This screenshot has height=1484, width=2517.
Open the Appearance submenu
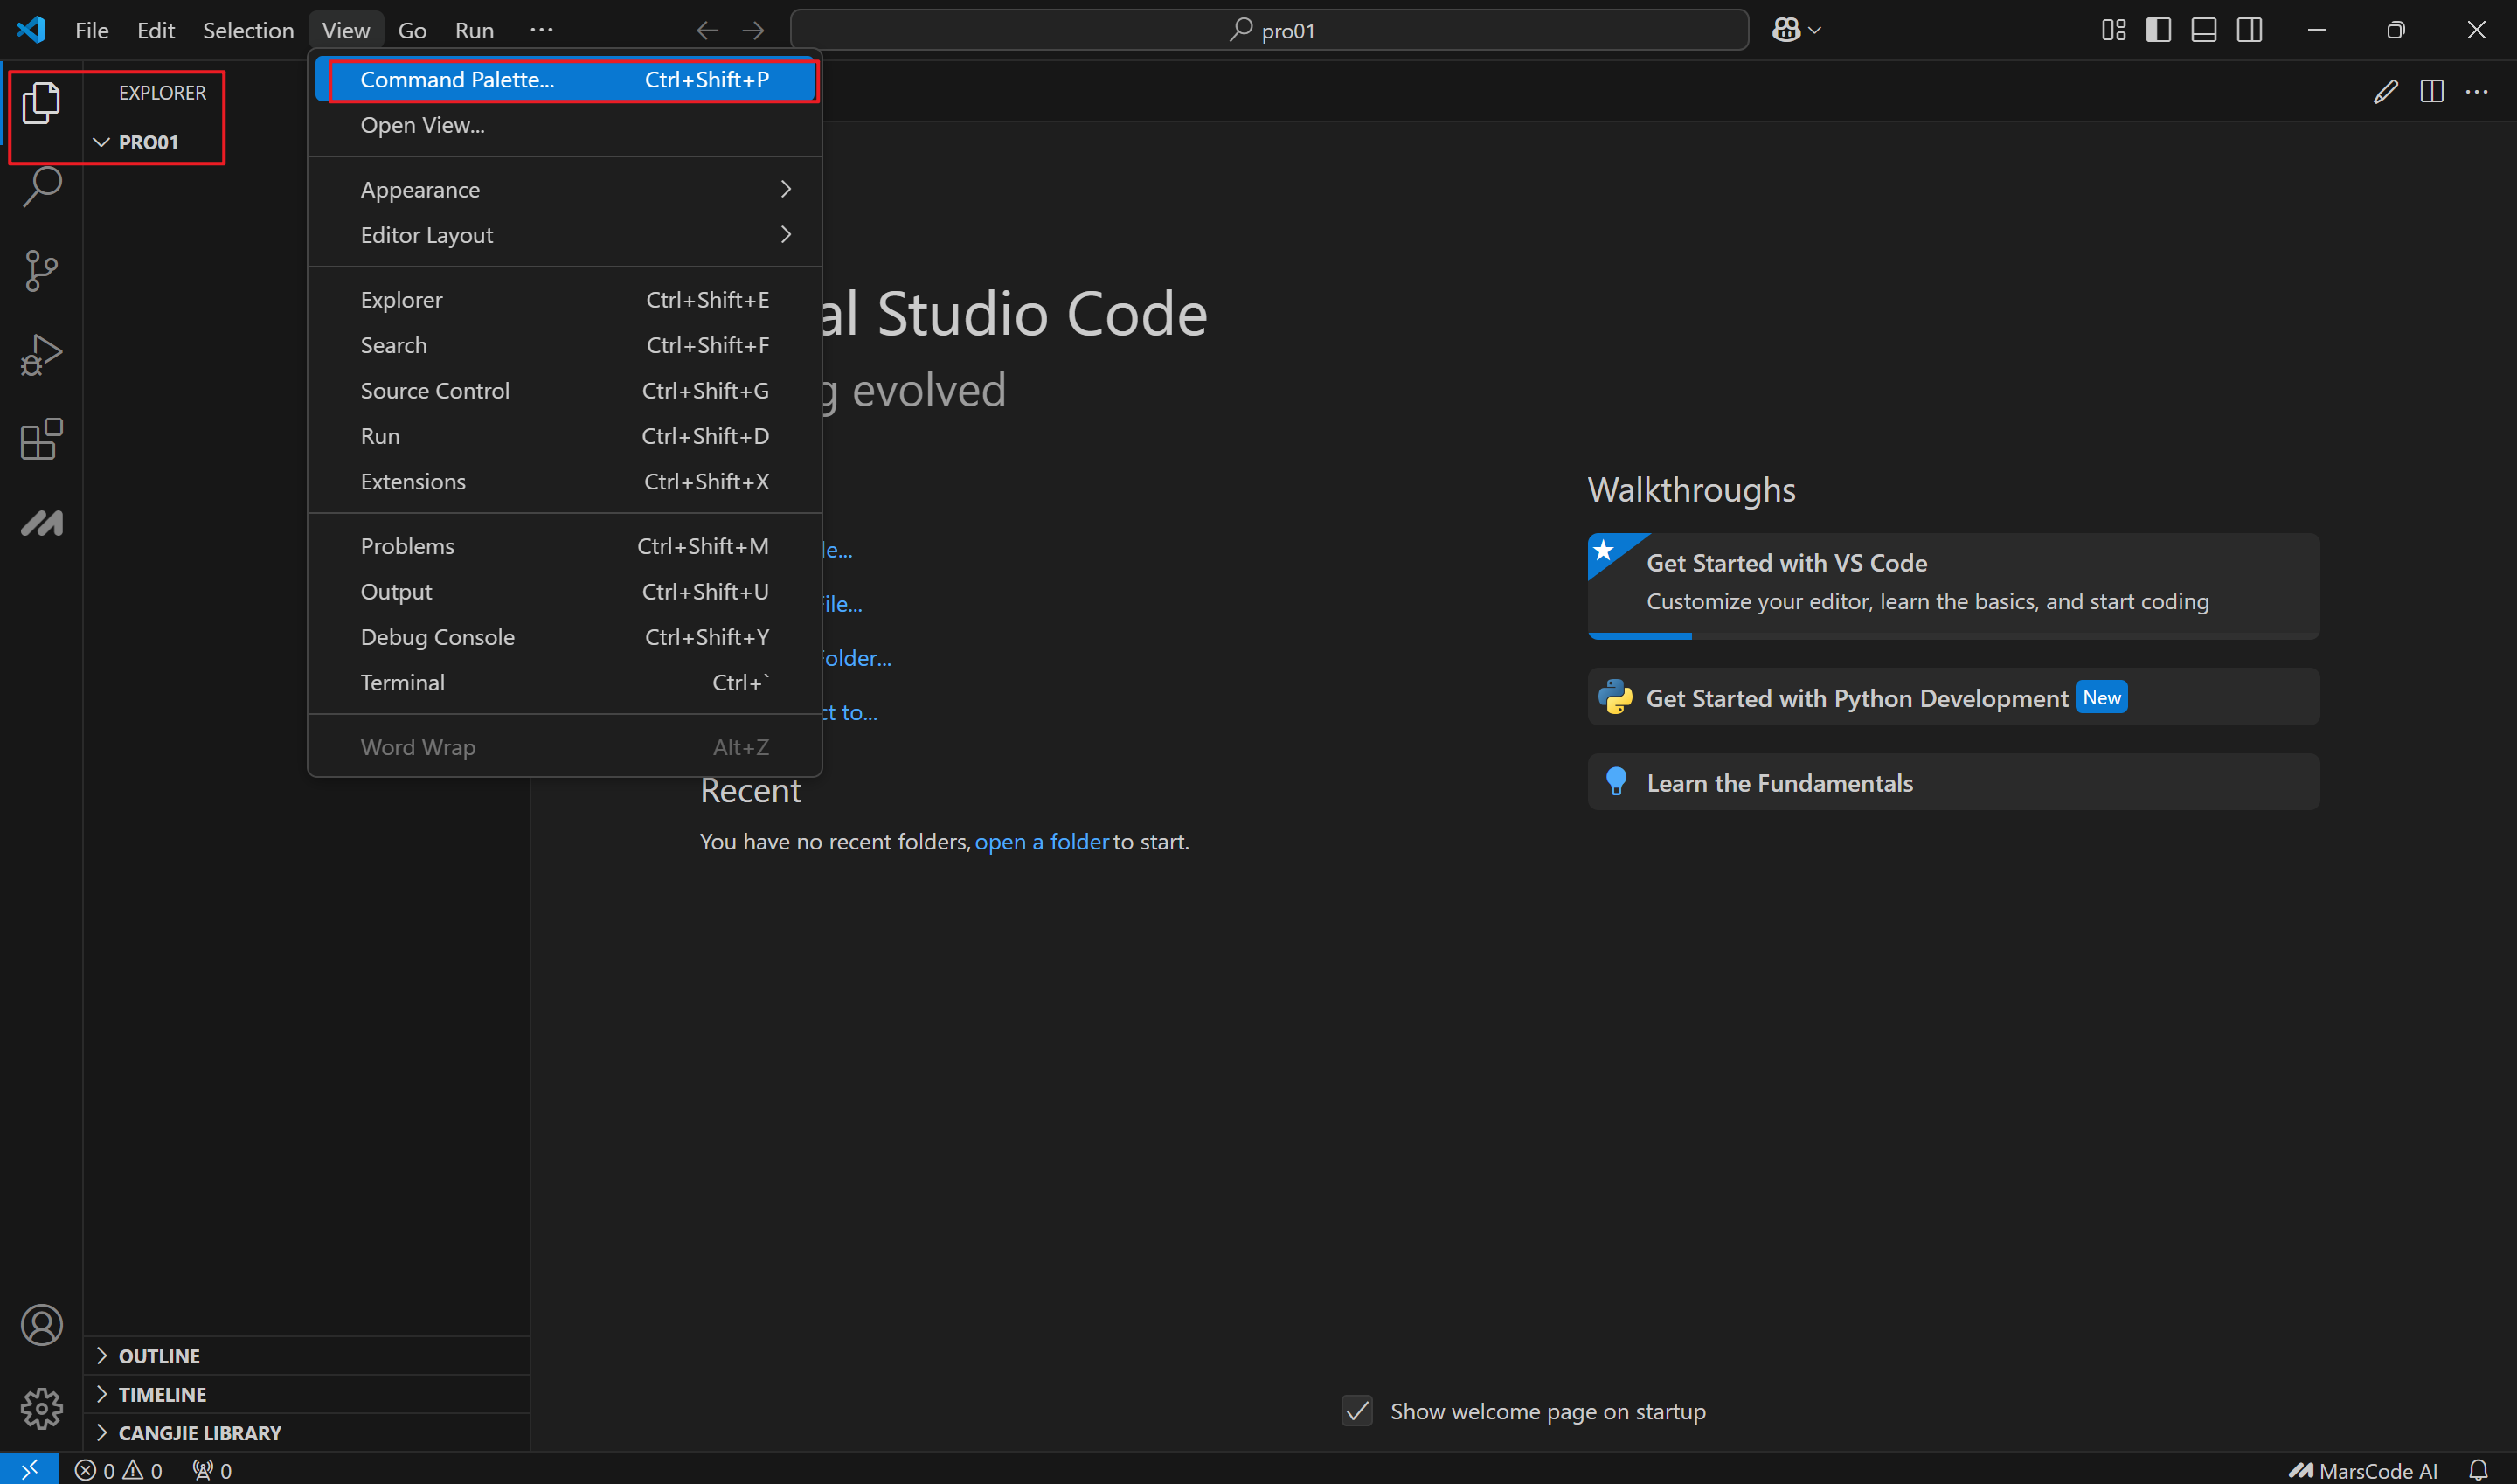[565, 189]
